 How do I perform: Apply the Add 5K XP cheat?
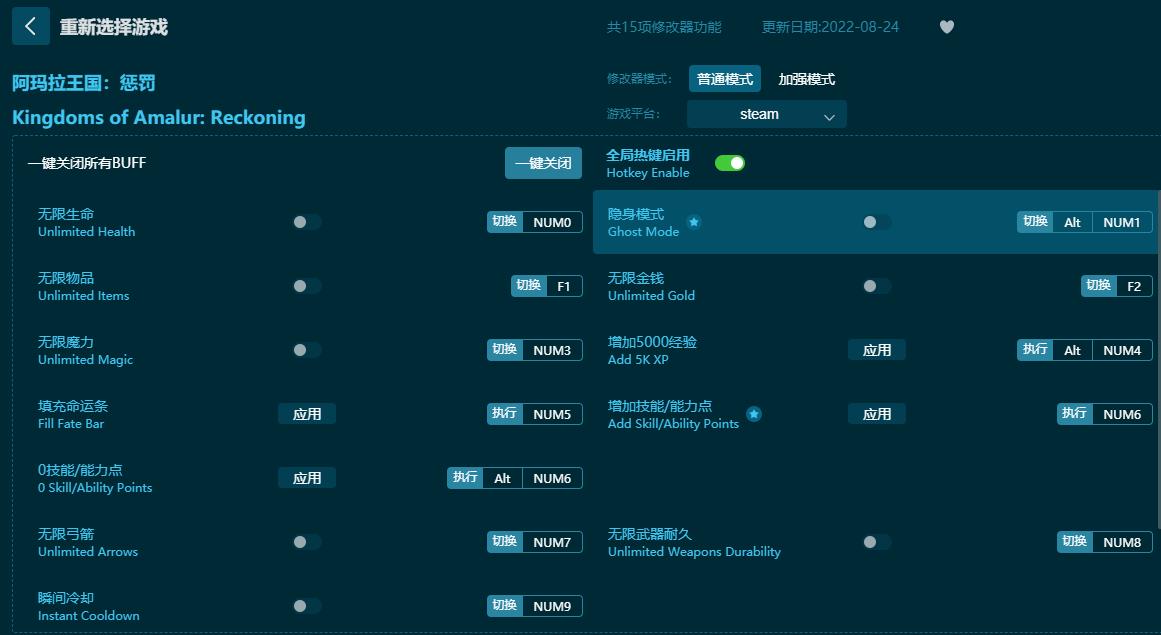coord(877,349)
